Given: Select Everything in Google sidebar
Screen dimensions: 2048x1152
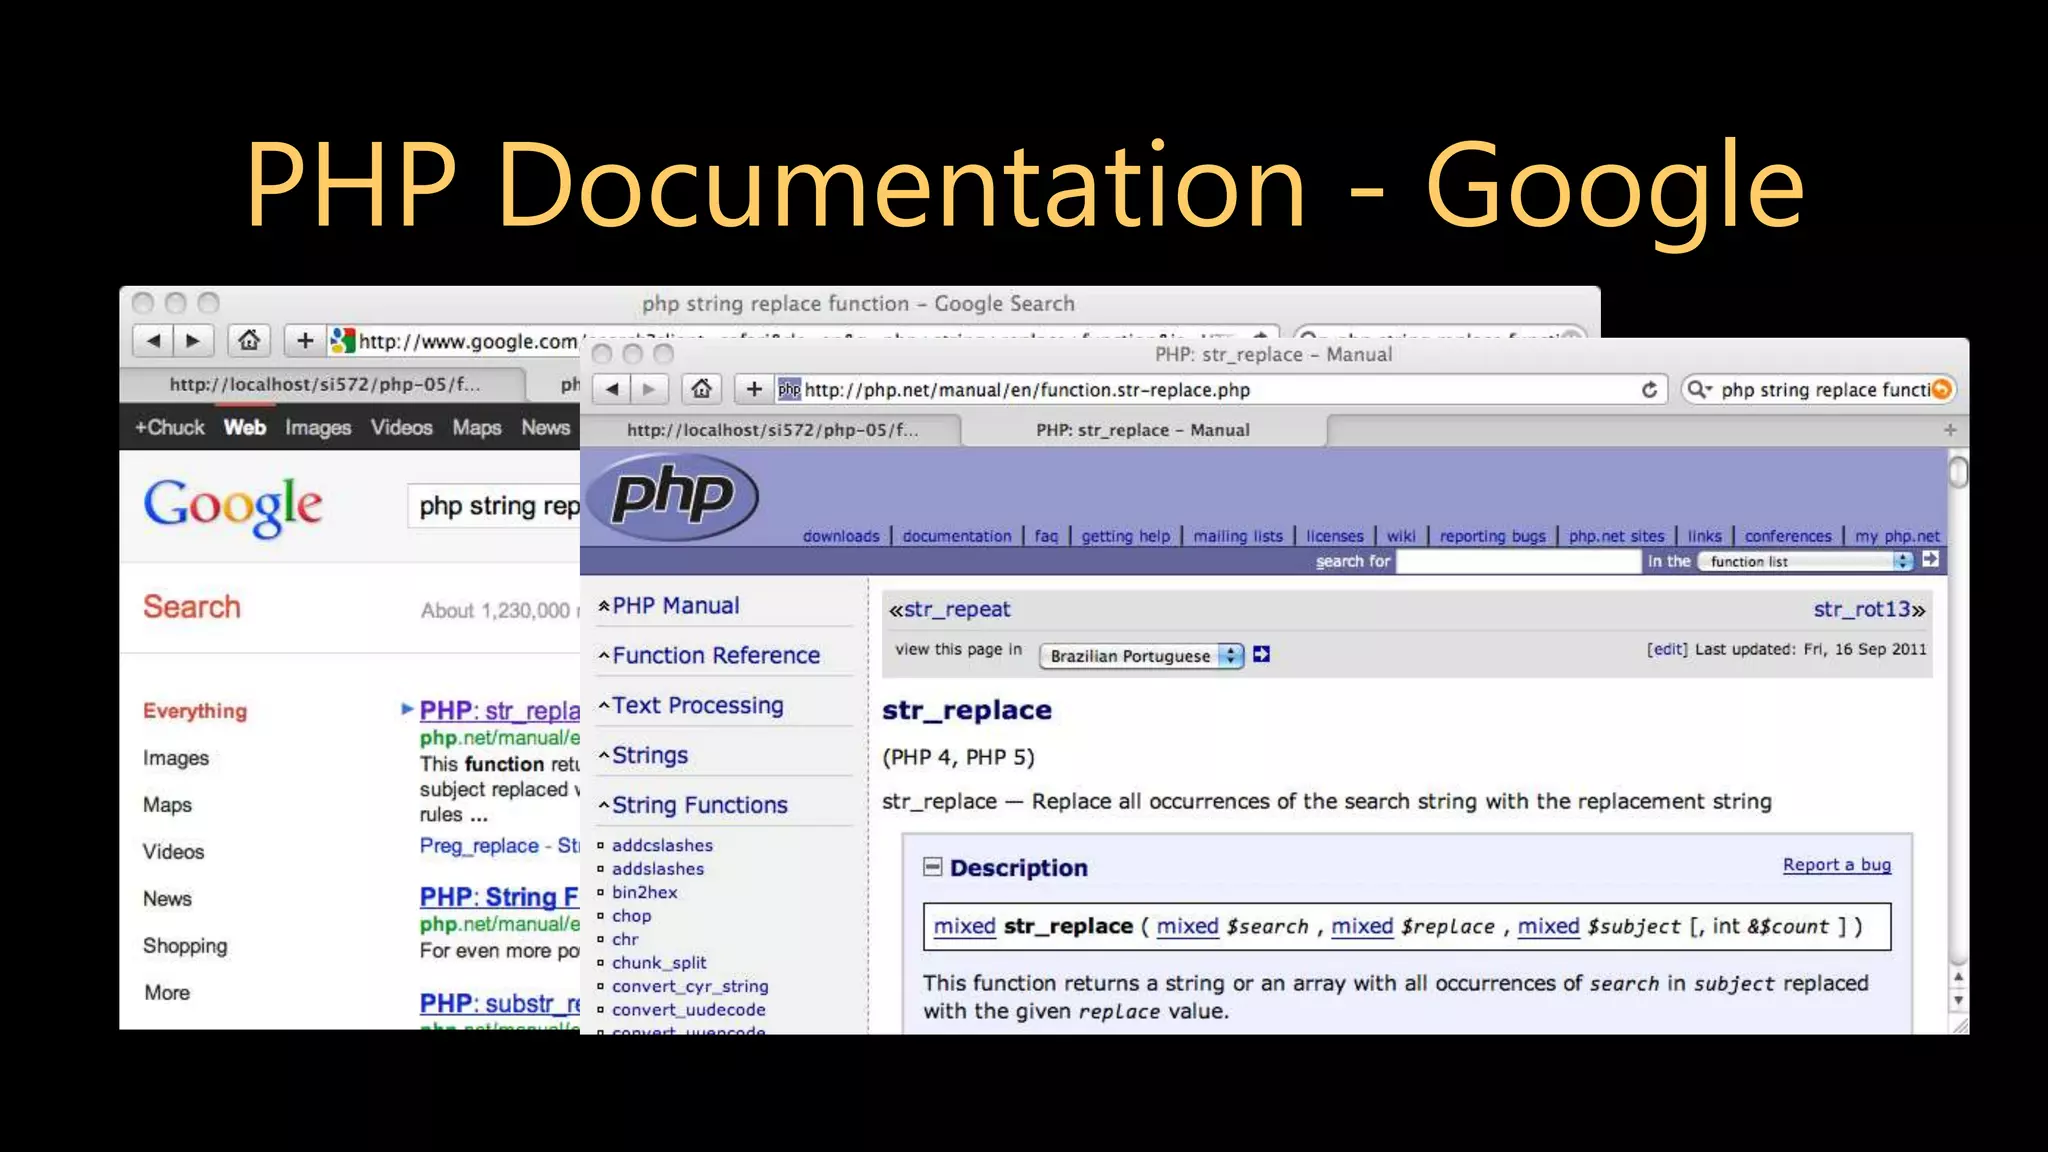Looking at the screenshot, I should click(x=195, y=711).
